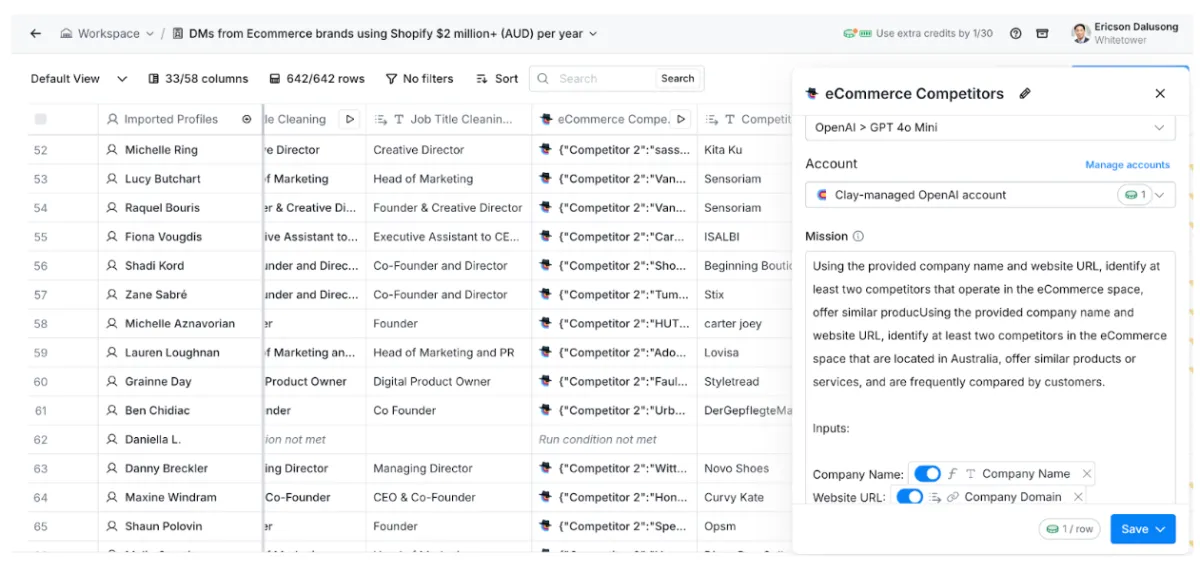Click the person icon beside Danny Breckler
The image size is (1200, 572).
point(112,469)
